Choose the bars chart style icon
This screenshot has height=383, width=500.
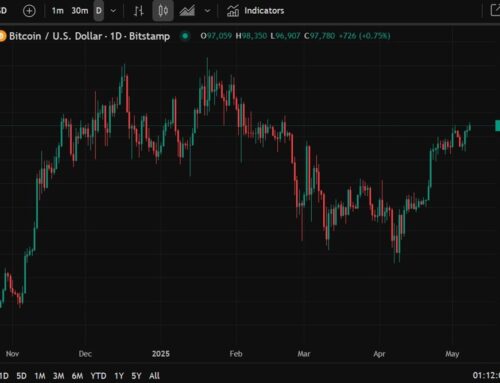click(139, 11)
